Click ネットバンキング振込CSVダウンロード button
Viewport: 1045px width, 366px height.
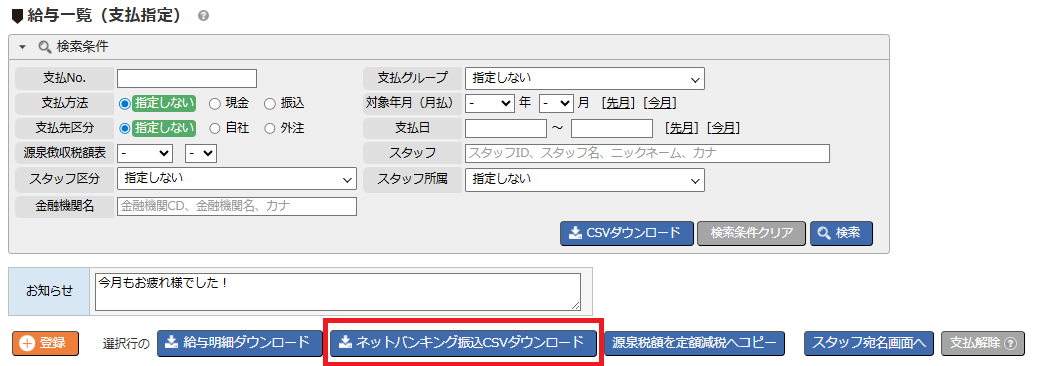tap(463, 343)
